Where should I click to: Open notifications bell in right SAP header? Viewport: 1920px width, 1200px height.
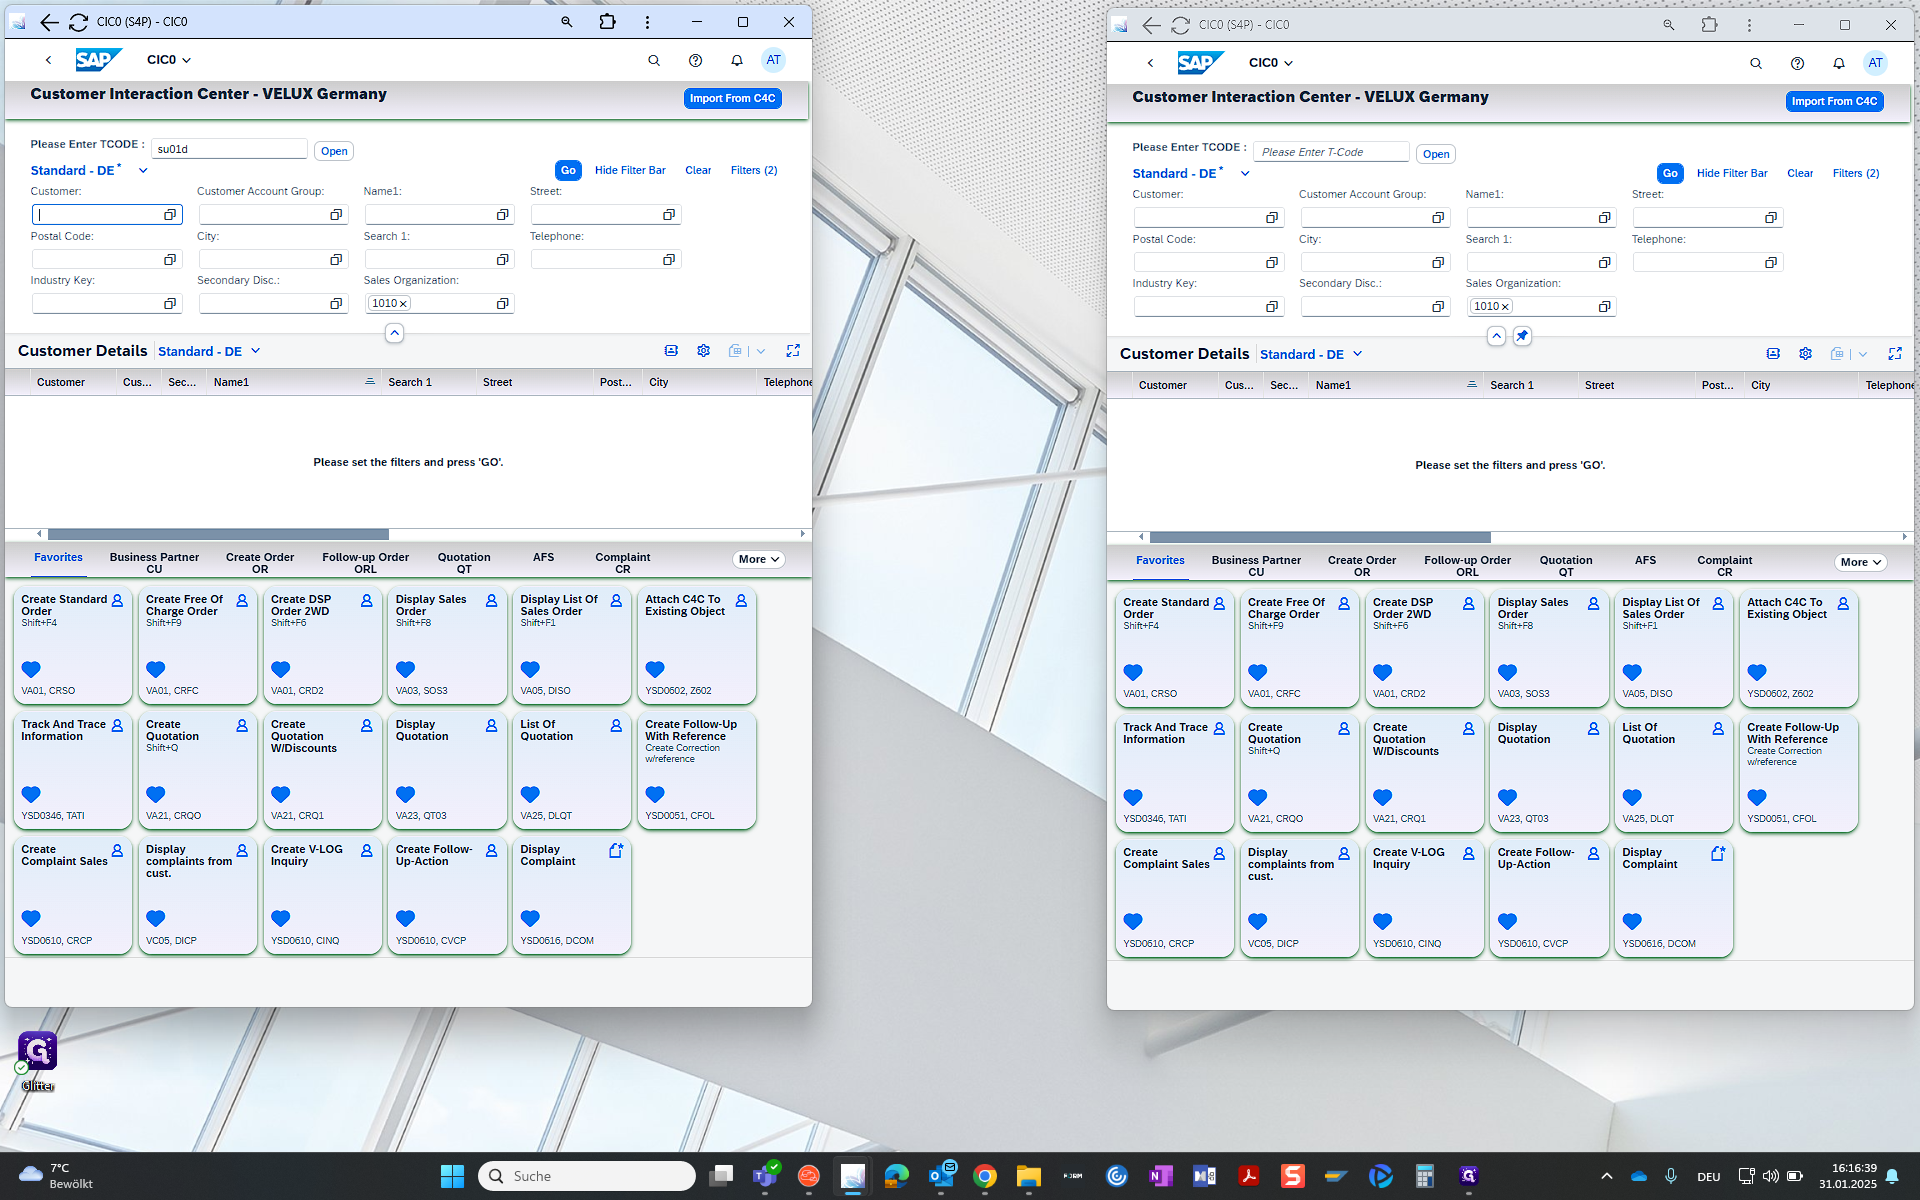click(x=1839, y=63)
